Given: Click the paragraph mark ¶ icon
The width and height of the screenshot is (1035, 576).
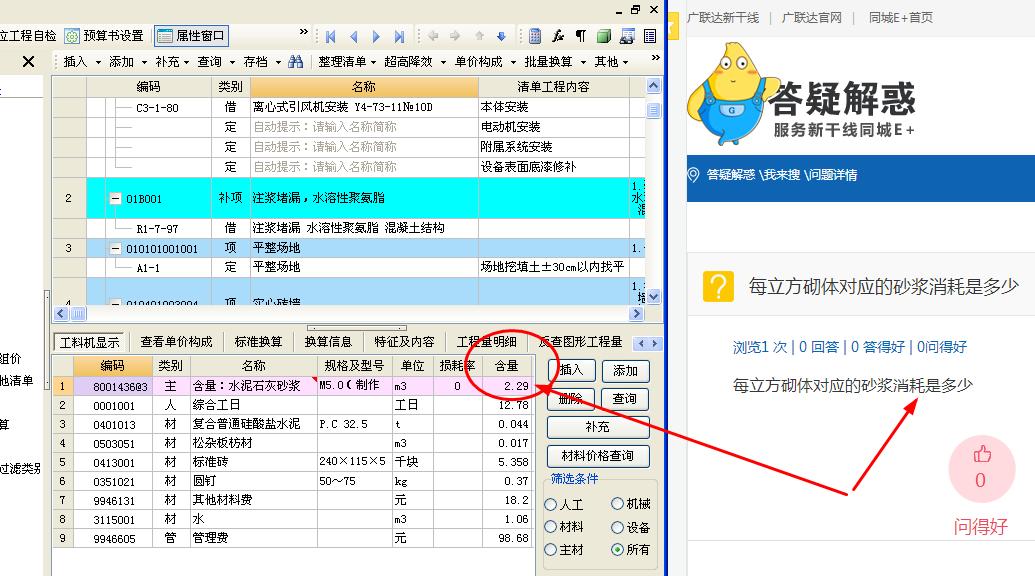Looking at the screenshot, I should [x=580, y=36].
